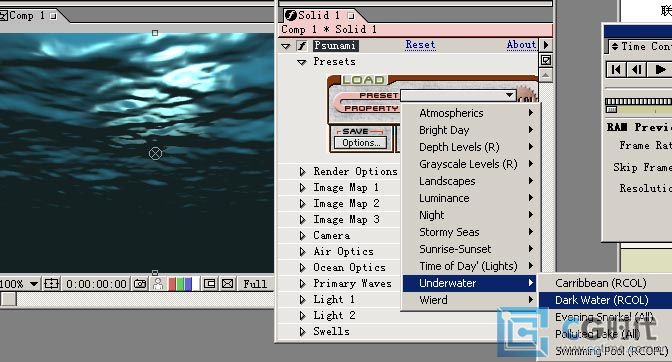The height and width of the screenshot is (362, 672).
Task: Toggle the Psunami effect 'f' switch
Action: [302, 45]
